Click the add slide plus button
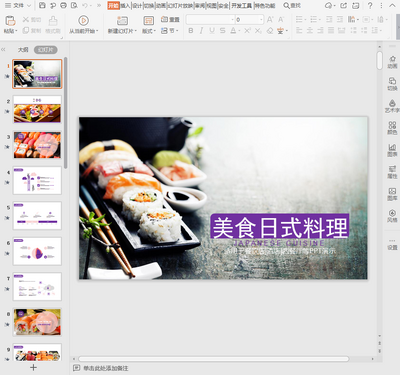400x375 pixels. [33, 367]
